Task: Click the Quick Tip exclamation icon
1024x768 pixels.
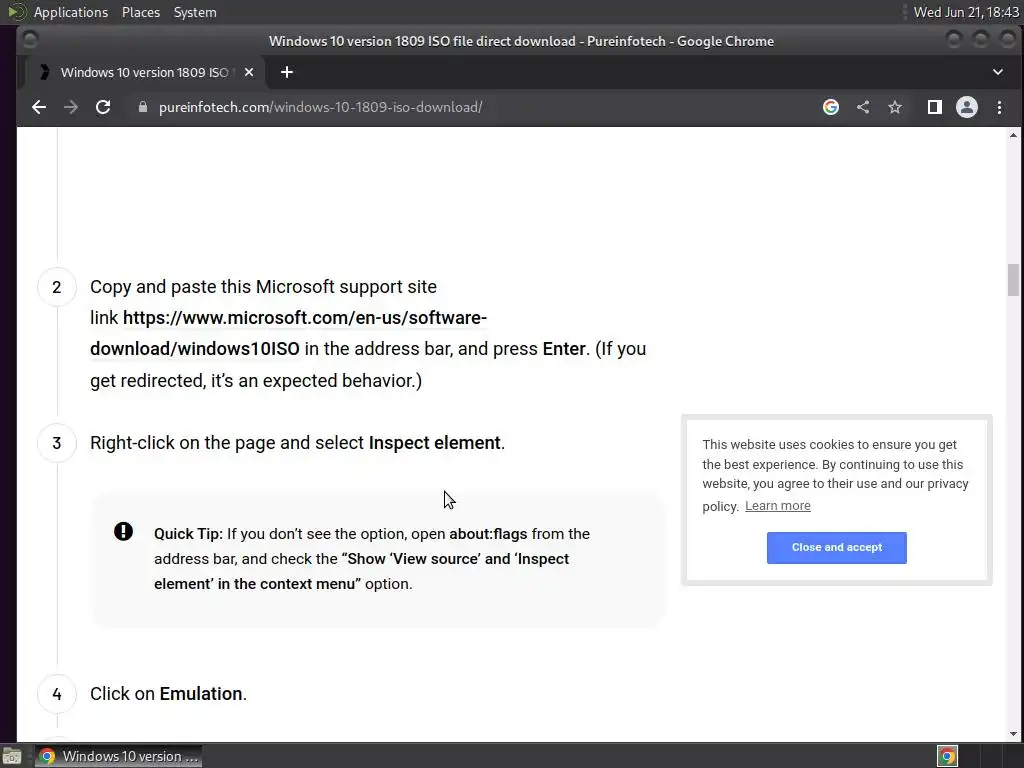Action: [x=123, y=532]
